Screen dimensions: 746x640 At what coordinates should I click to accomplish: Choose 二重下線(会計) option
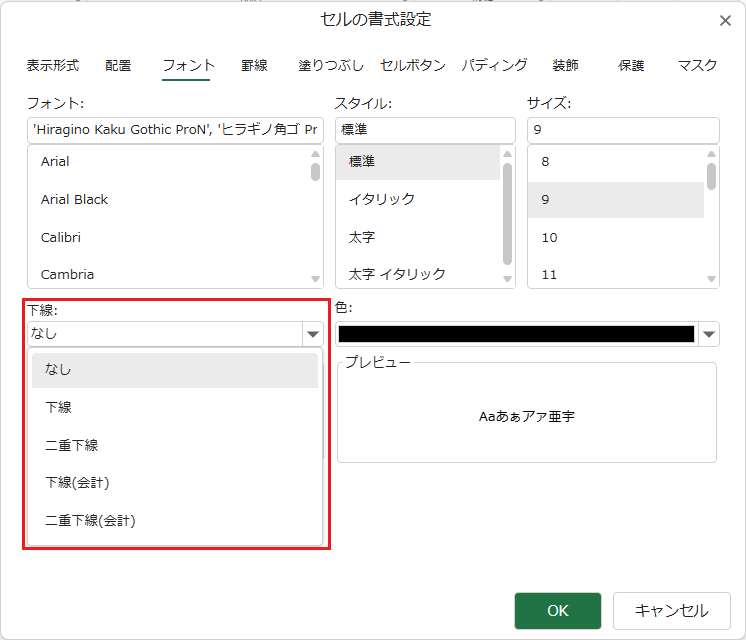(175, 521)
